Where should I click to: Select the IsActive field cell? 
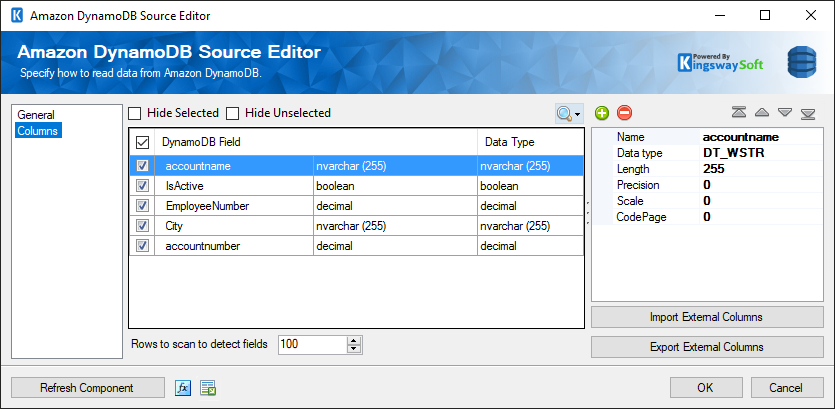pyautogui.click(x=234, y=186)
